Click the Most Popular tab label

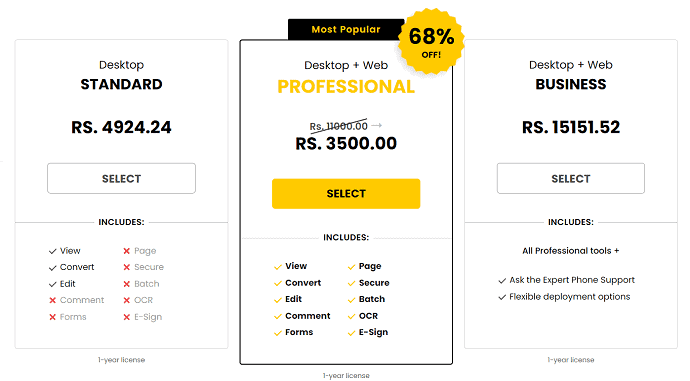pyautogui.click(x=346, y=29)
